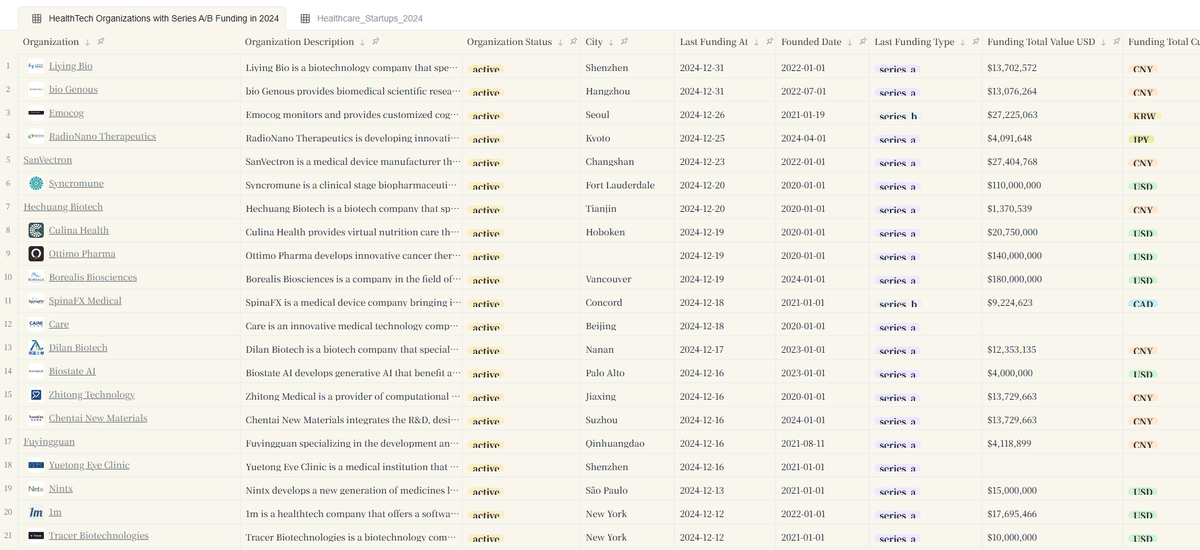
Task: Open the SanVectron link
Action: pos(48,160)
